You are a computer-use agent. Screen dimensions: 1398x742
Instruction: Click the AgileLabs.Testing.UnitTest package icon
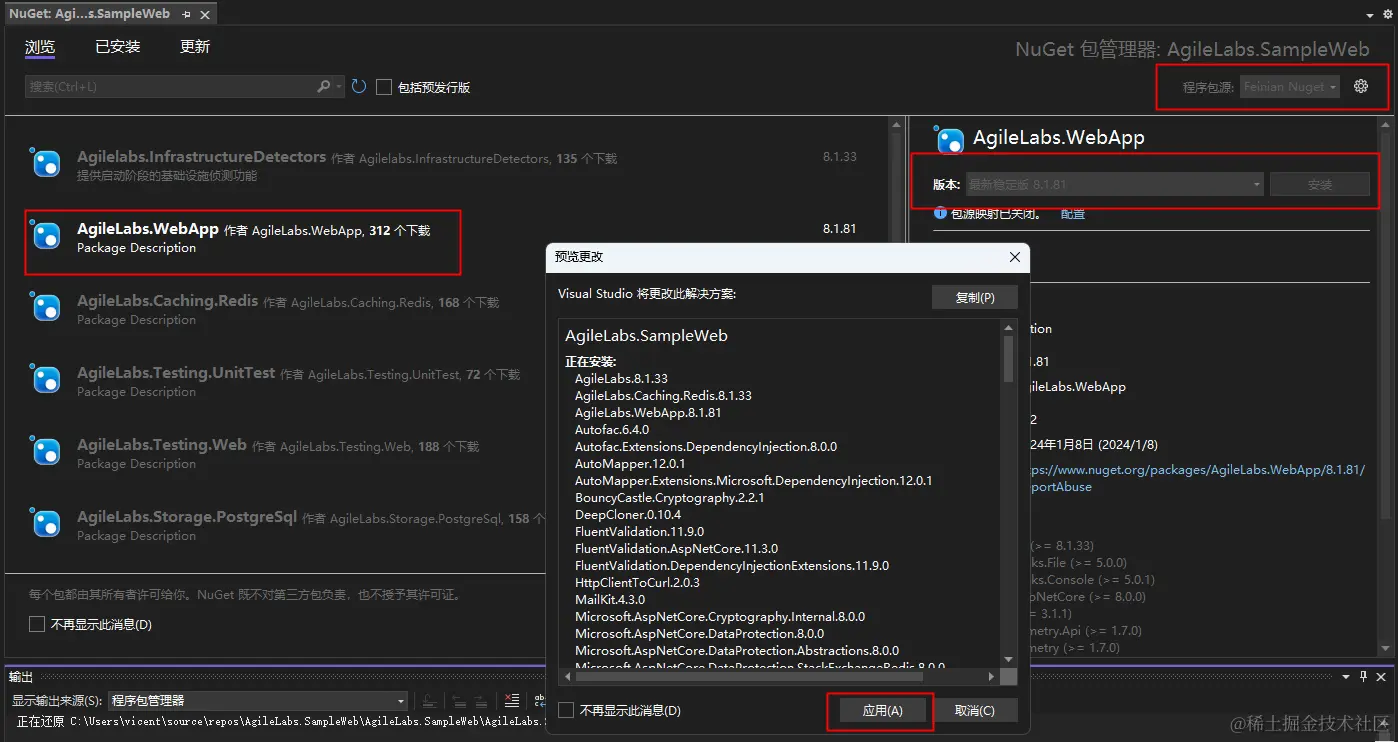(46, 379)
